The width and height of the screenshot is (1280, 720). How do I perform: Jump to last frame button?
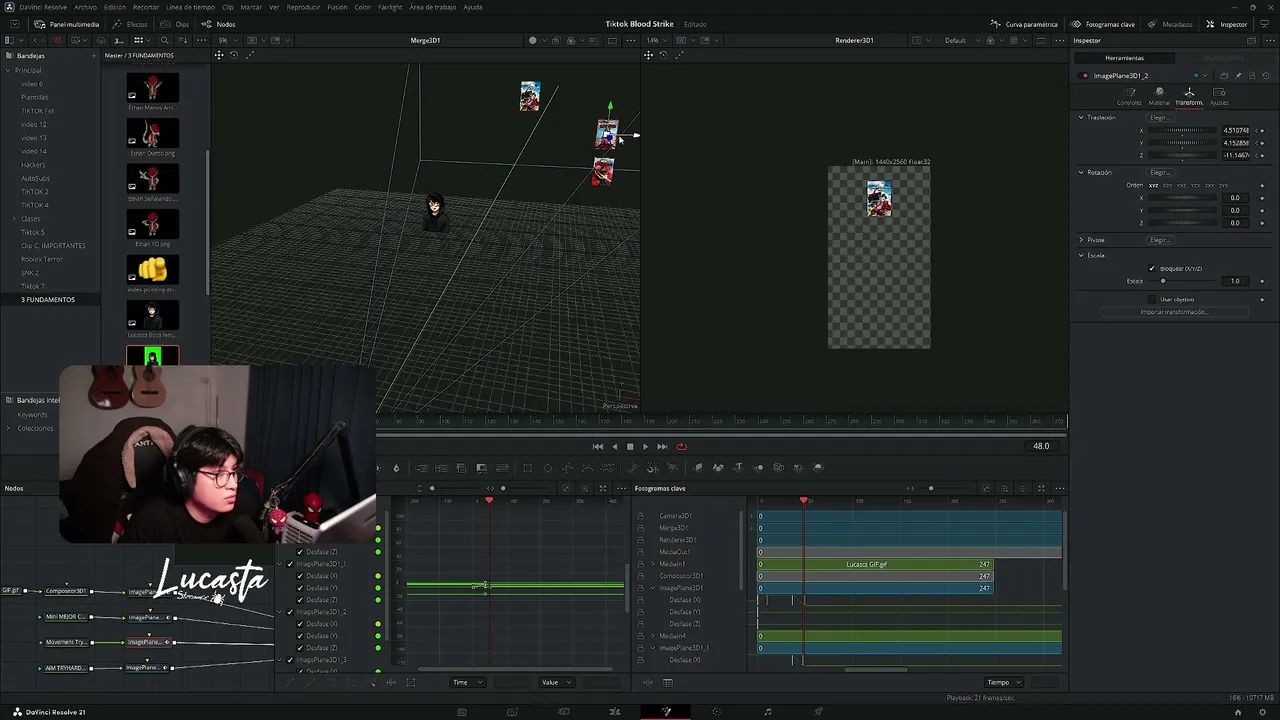coord(662,446)
